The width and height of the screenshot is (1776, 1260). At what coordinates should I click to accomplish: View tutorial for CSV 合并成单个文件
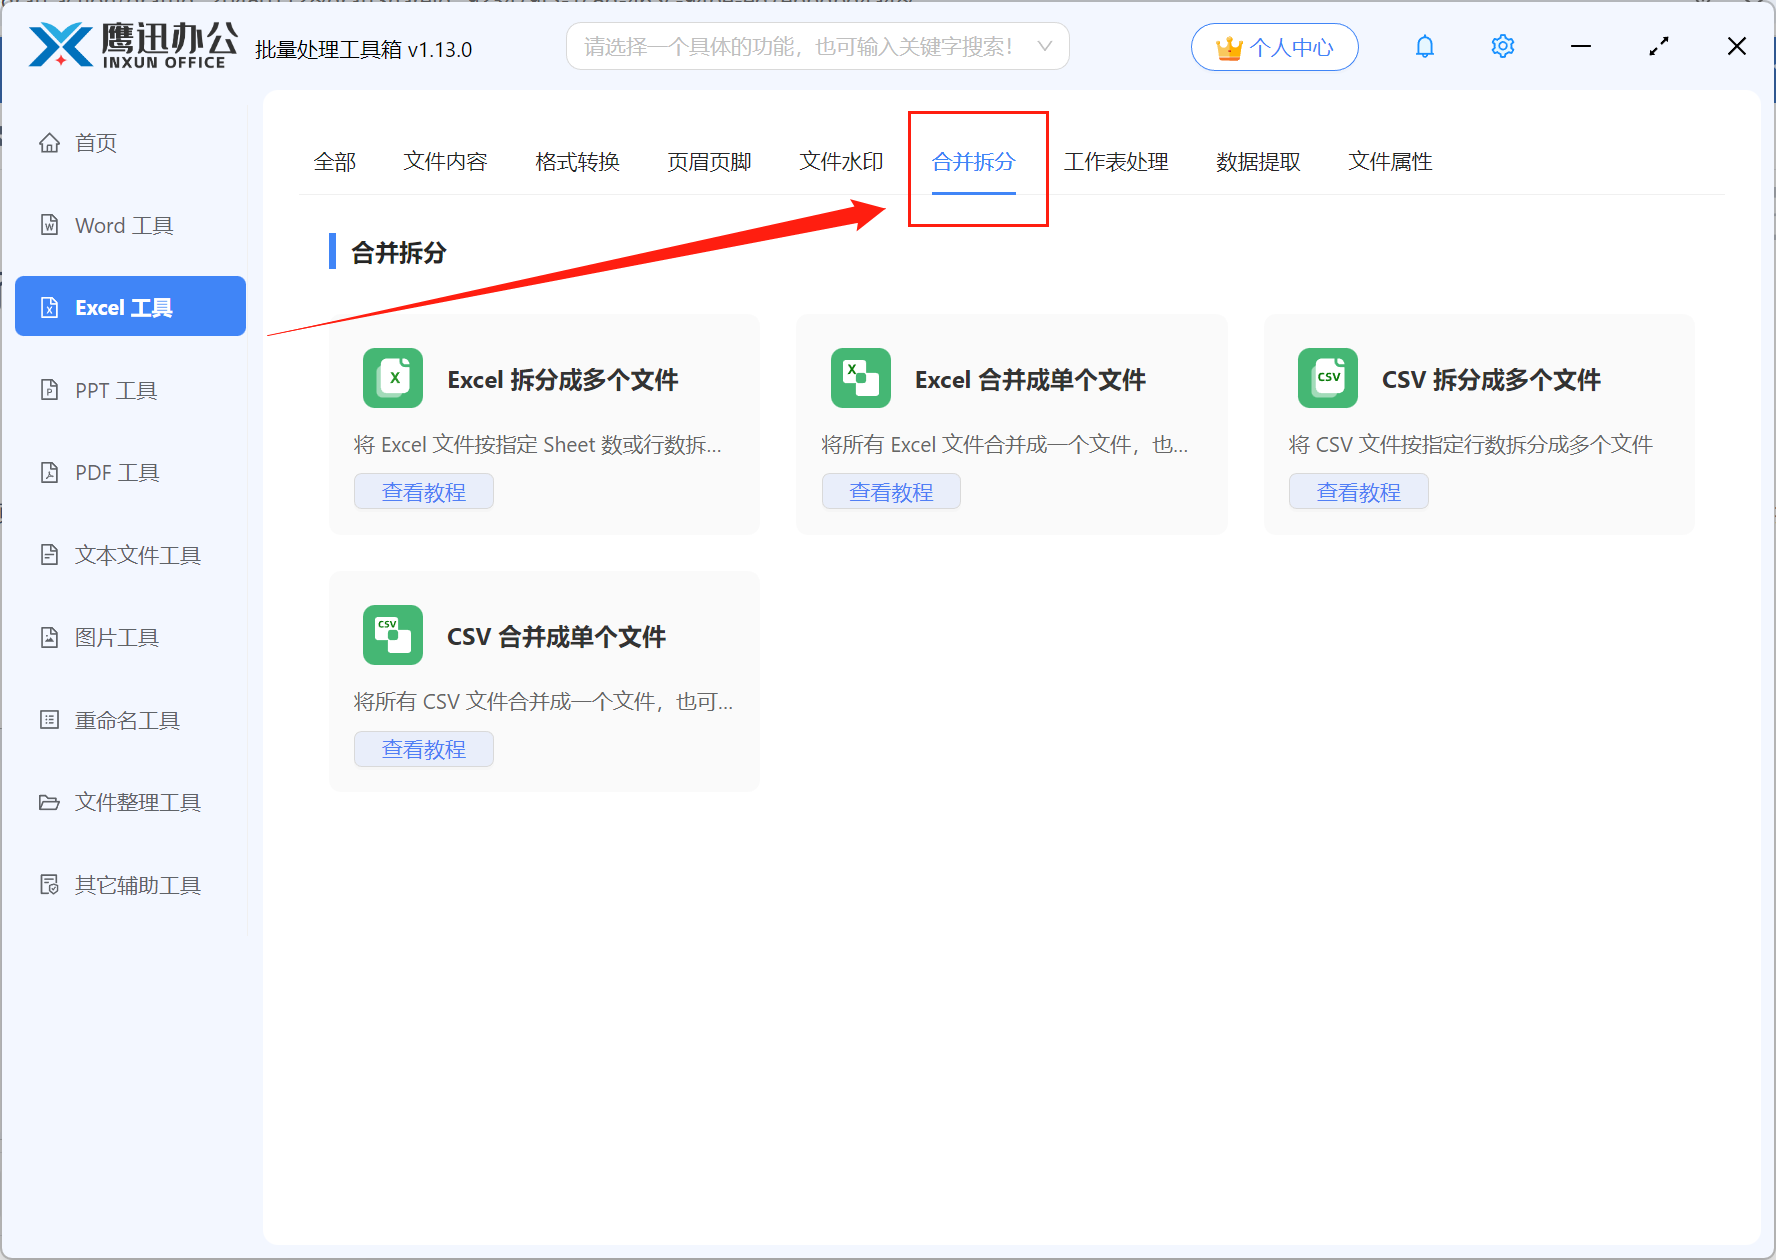click(423, 749)
